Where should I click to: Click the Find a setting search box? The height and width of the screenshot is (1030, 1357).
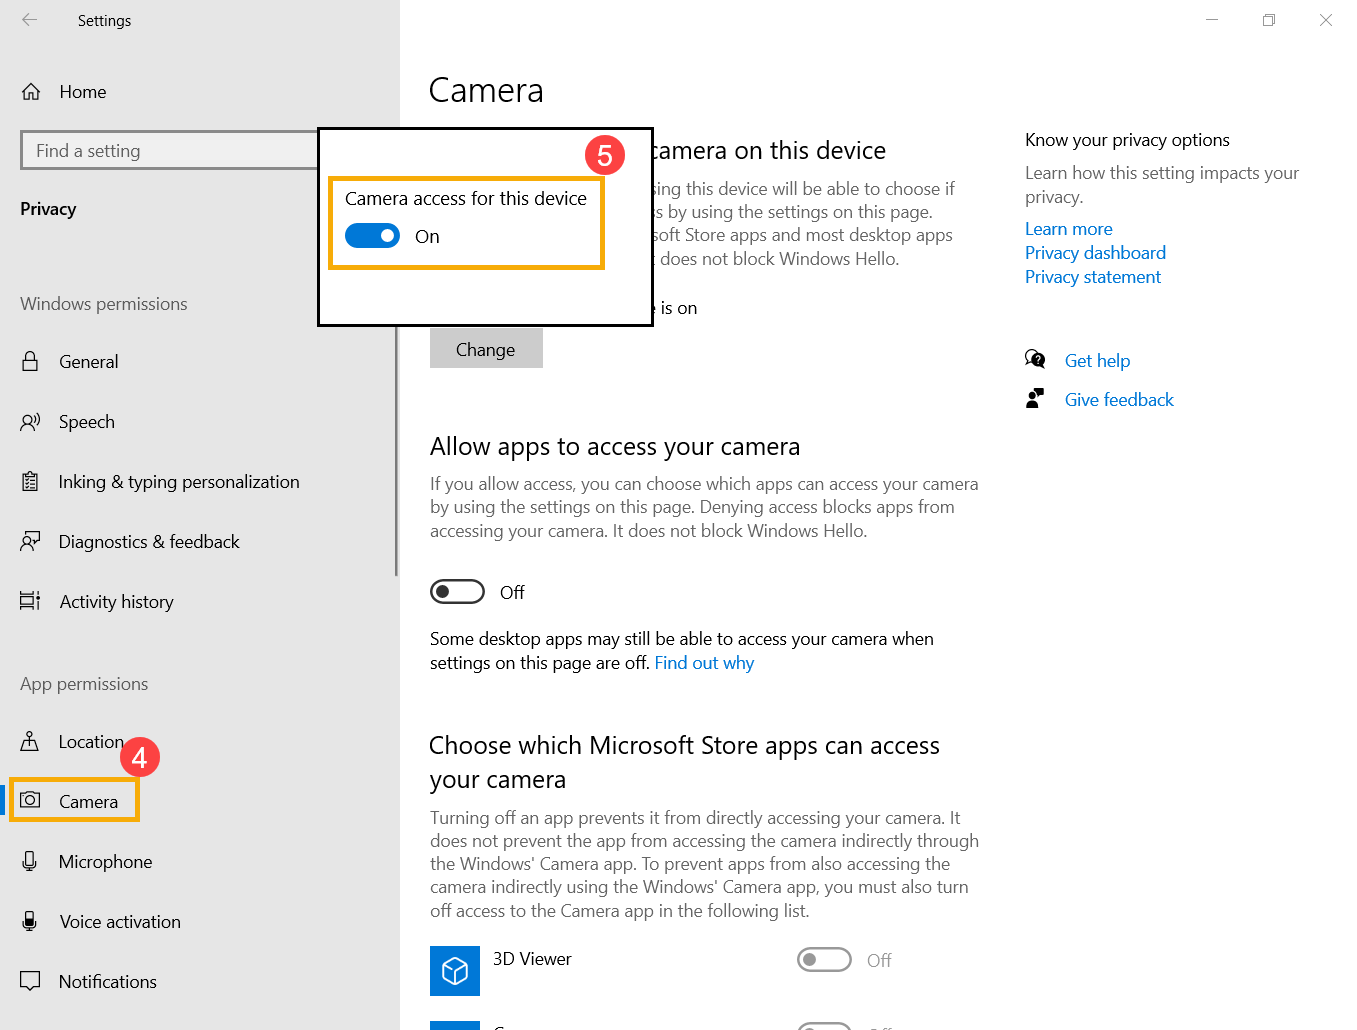click(x=170, y=151)
